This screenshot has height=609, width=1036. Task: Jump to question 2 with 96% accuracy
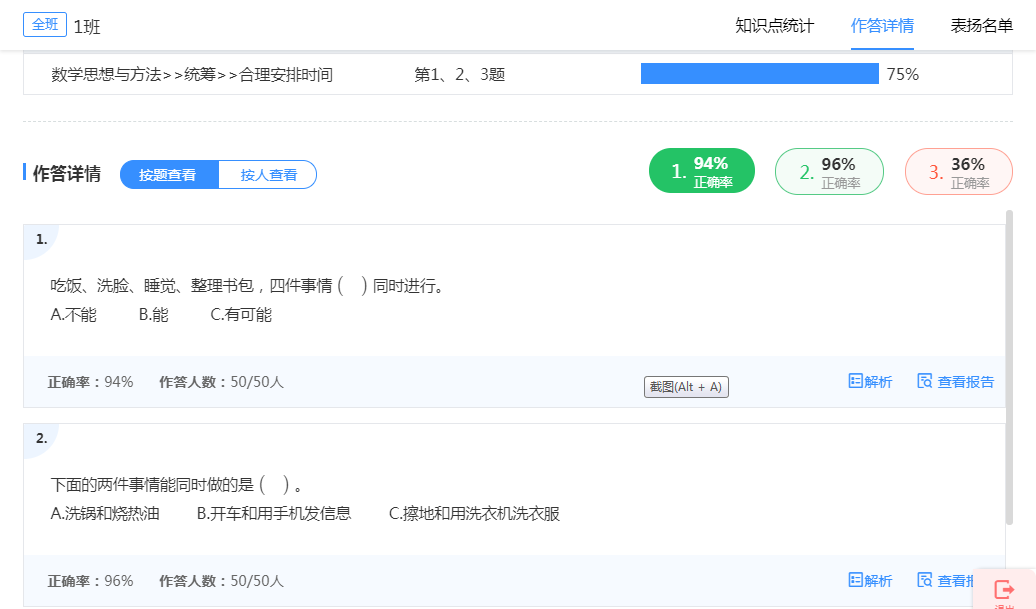(829, 171)
